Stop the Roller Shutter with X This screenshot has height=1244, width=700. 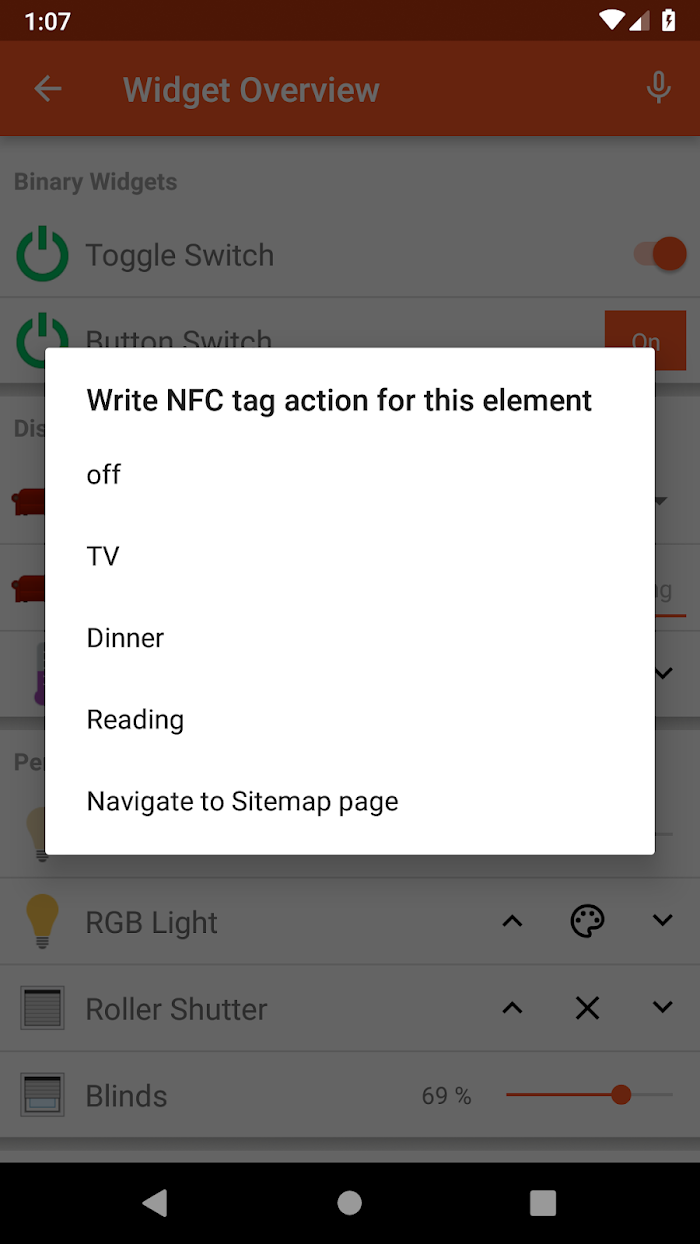588,1008
